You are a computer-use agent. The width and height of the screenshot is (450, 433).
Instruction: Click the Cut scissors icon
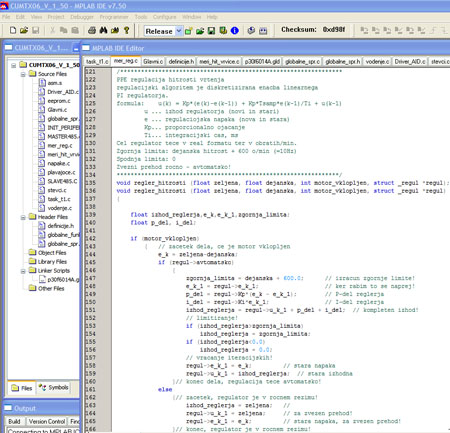(x=52, y=30)
